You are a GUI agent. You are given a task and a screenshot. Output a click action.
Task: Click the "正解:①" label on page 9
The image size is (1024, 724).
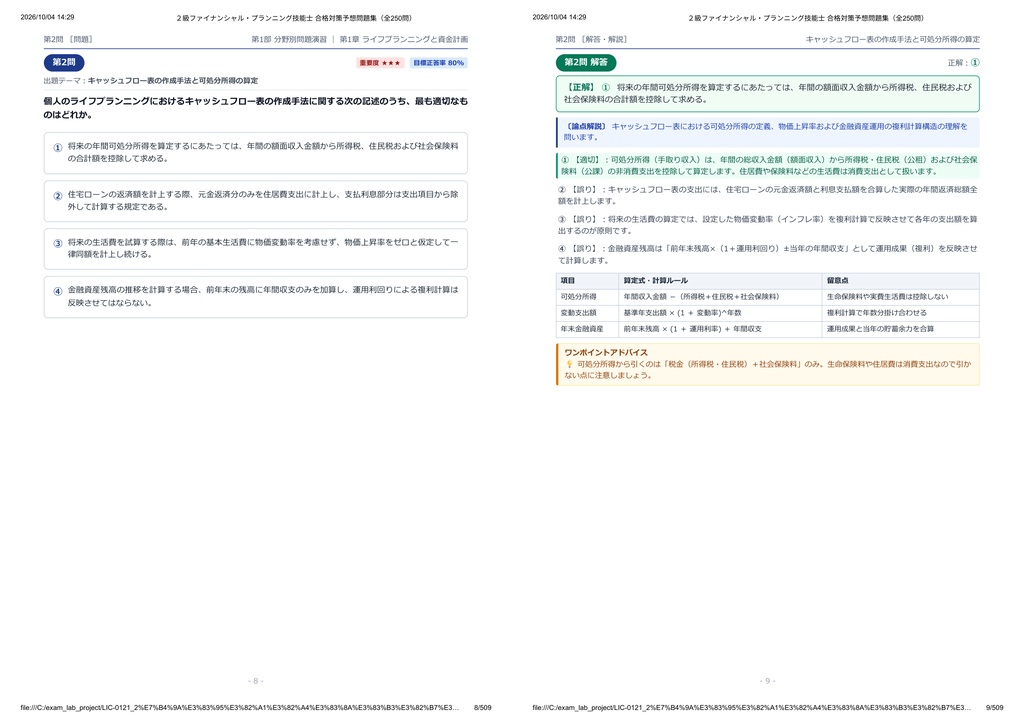963,63
